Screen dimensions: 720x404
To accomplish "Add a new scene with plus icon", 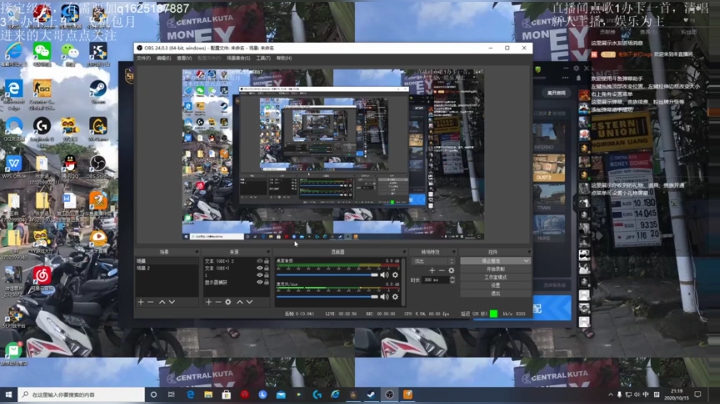I will point(141,302).
